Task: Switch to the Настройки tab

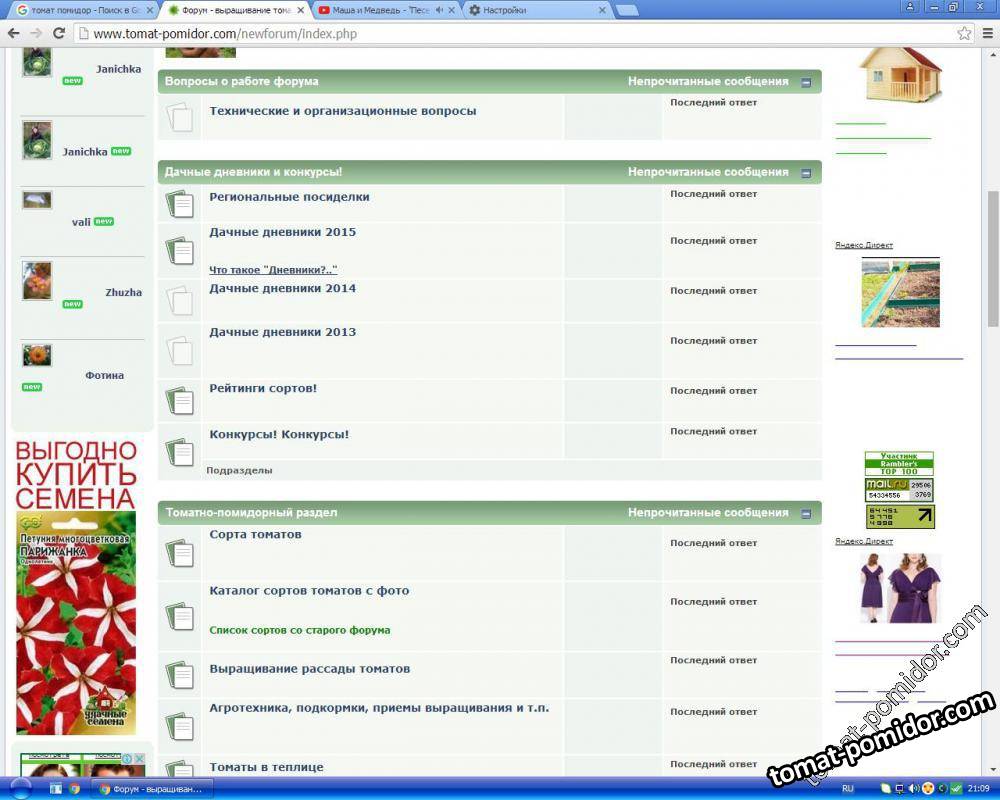Action: (538, 10)
